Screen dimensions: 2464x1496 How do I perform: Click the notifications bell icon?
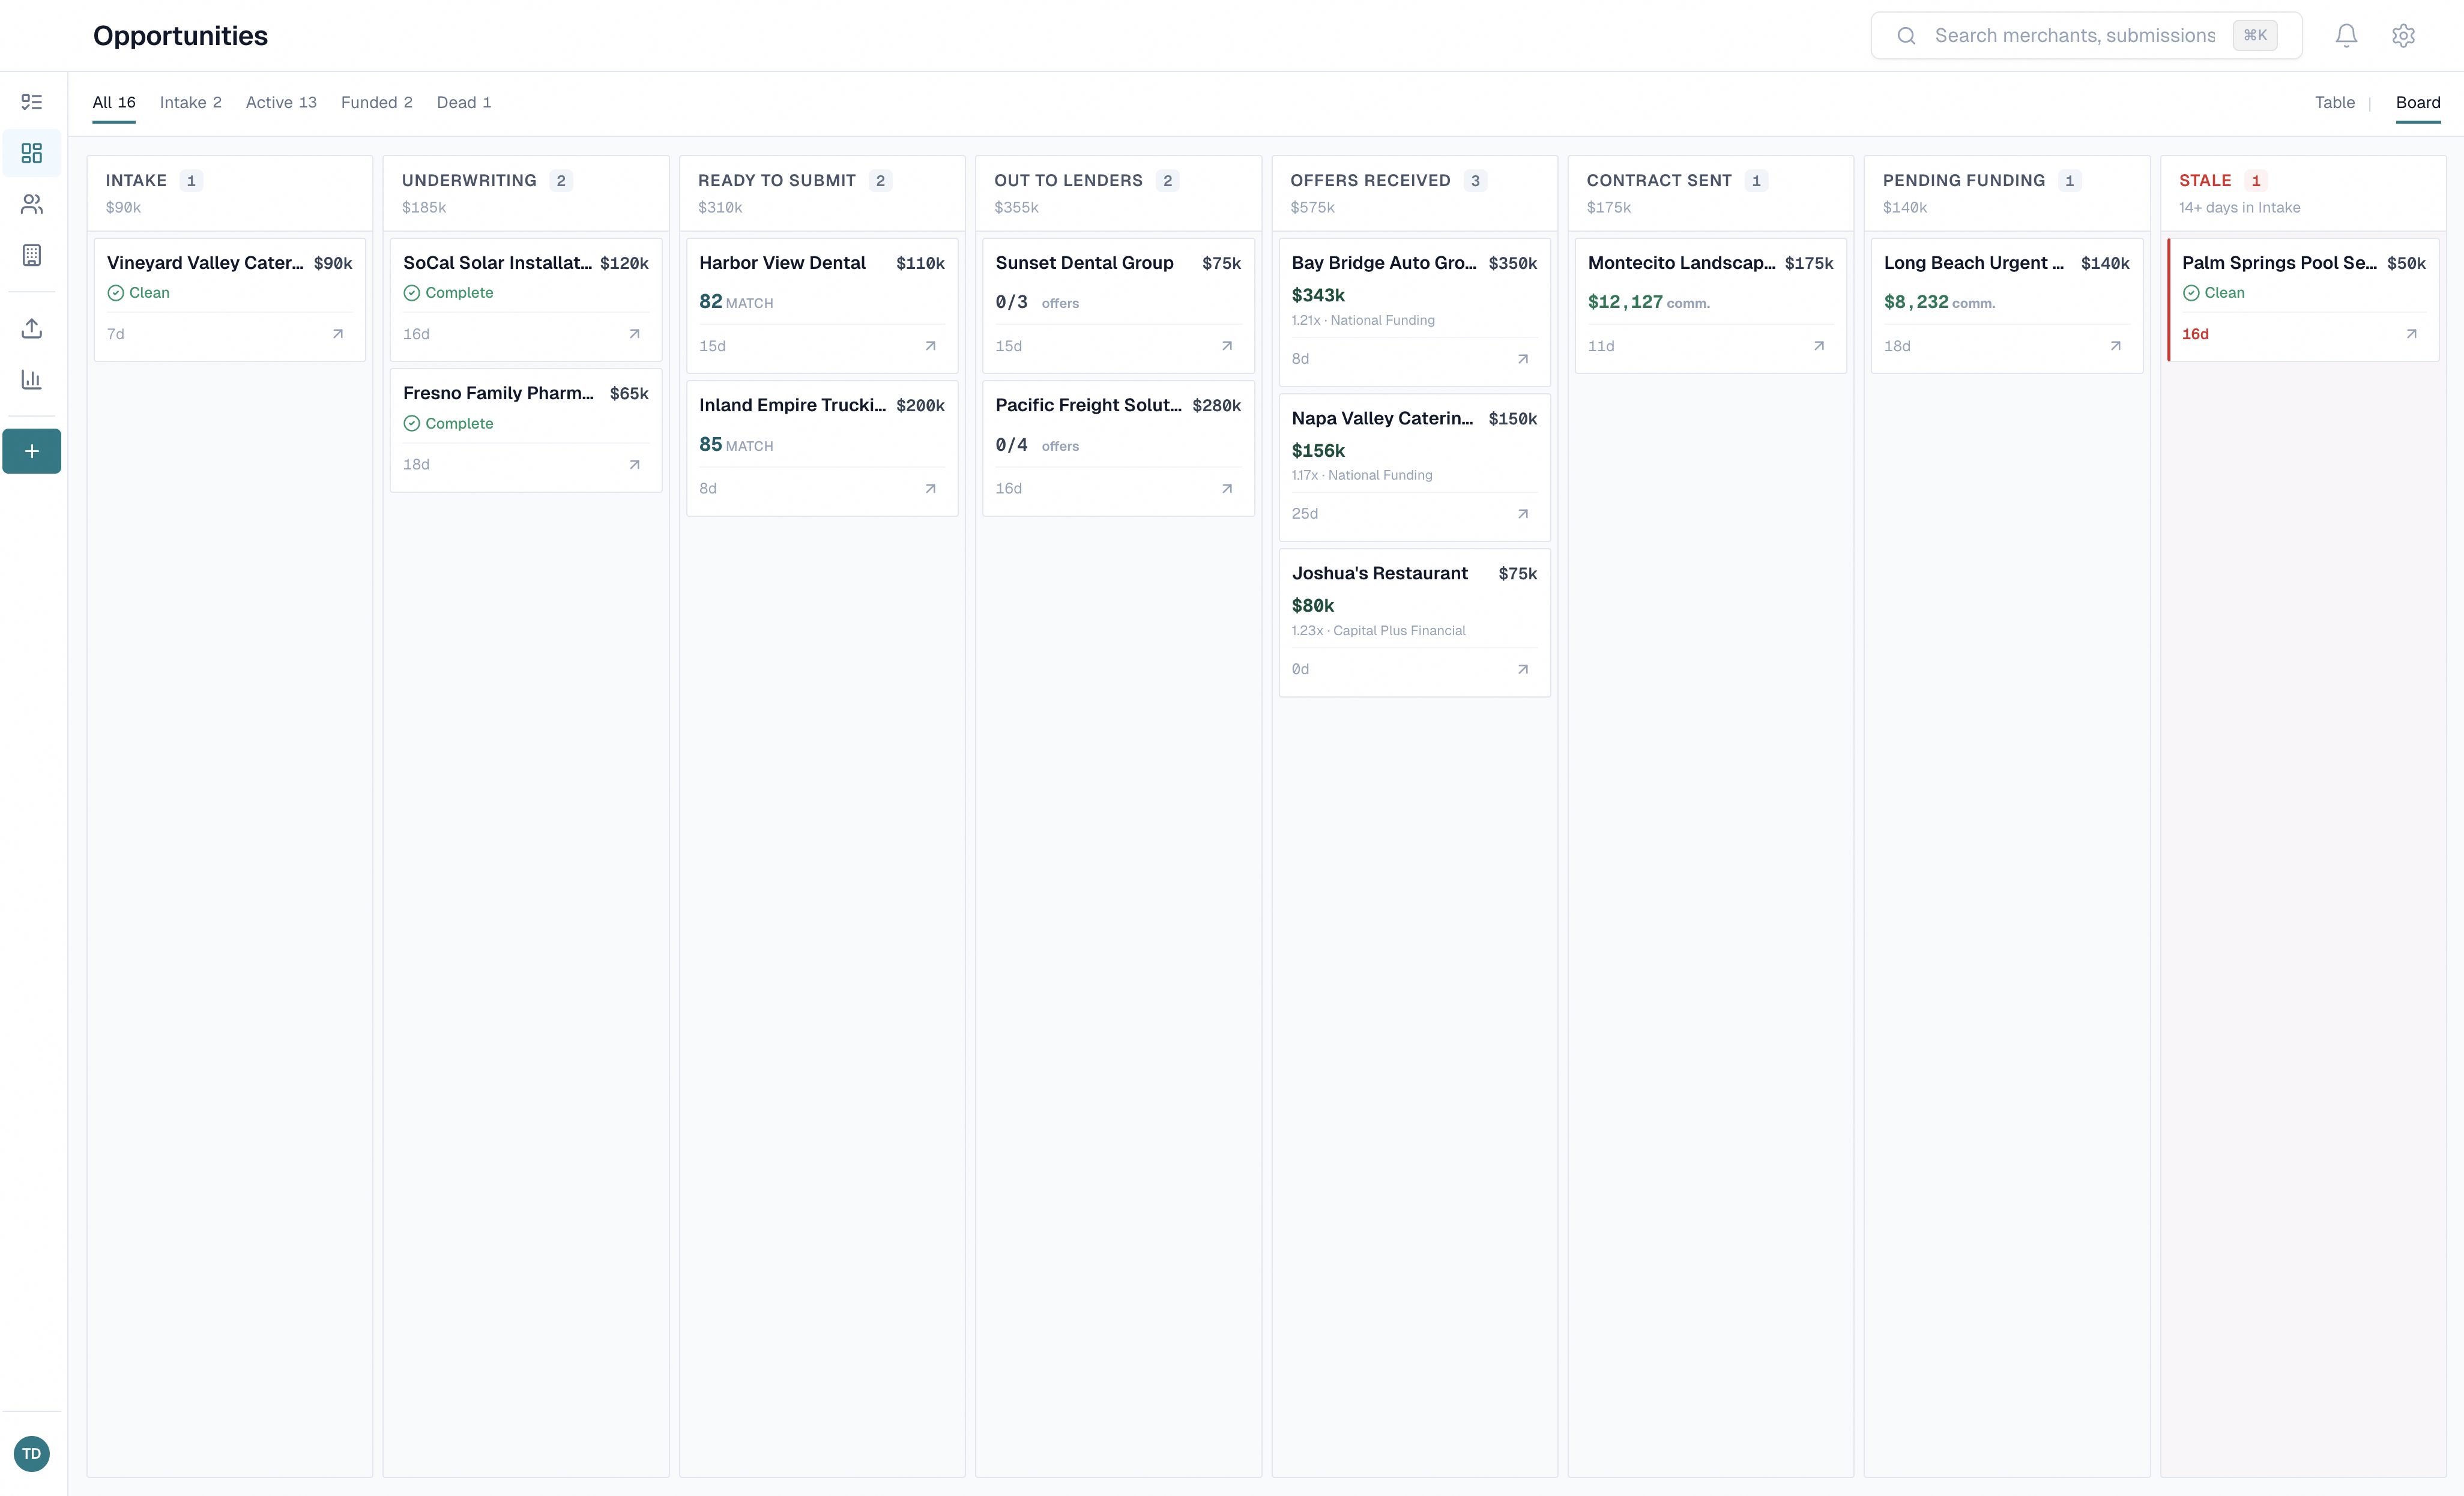(x=2346, y=36)
